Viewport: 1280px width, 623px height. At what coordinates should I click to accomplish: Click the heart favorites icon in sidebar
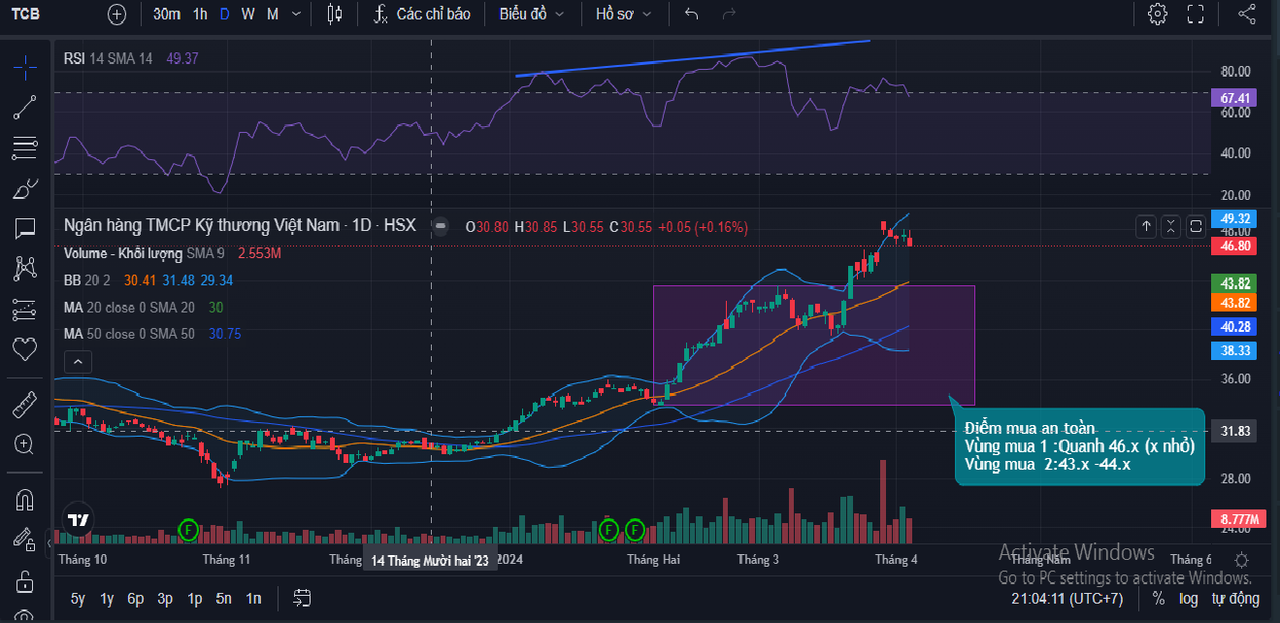(25, 349)
